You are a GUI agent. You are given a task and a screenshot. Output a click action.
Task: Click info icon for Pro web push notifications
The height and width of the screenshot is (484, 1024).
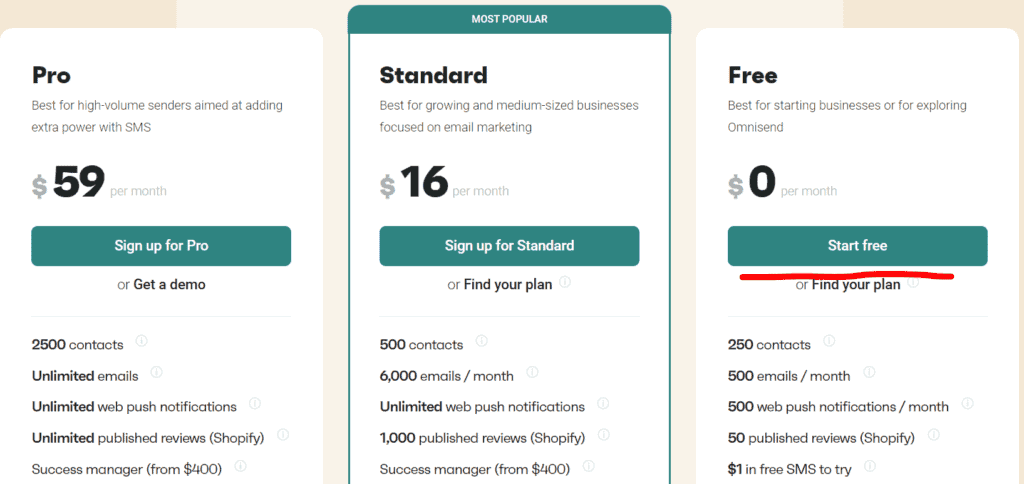click(x=255, y=404)
